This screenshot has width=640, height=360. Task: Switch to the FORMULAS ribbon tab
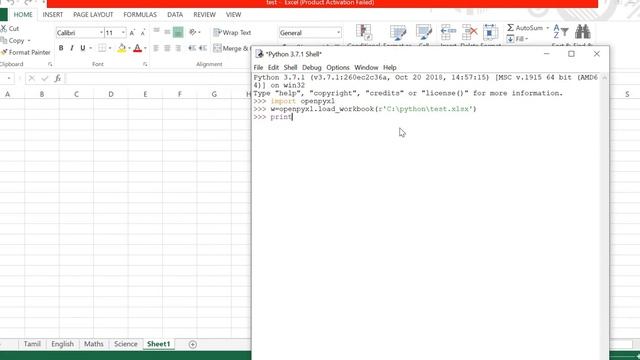[x=140, y=14]
